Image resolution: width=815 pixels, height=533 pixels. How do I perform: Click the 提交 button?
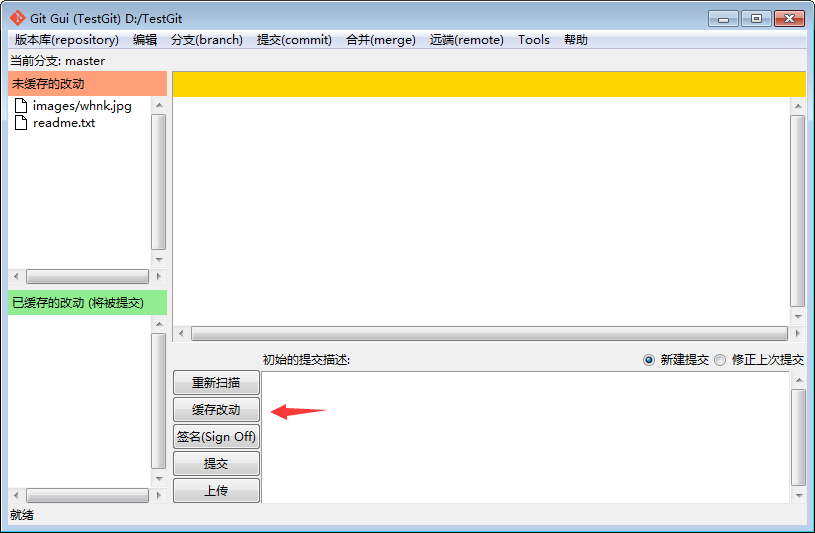point(216,464)
